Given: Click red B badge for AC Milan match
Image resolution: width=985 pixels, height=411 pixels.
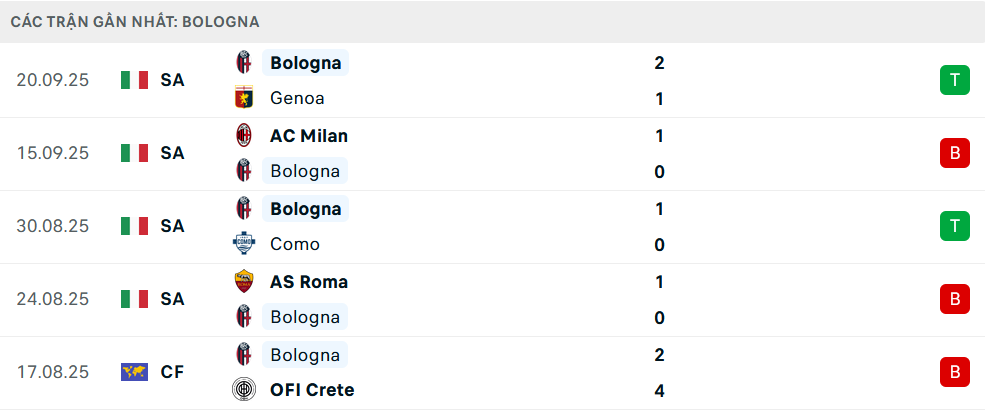Looking at the screenshot, I should pos(954,153).
